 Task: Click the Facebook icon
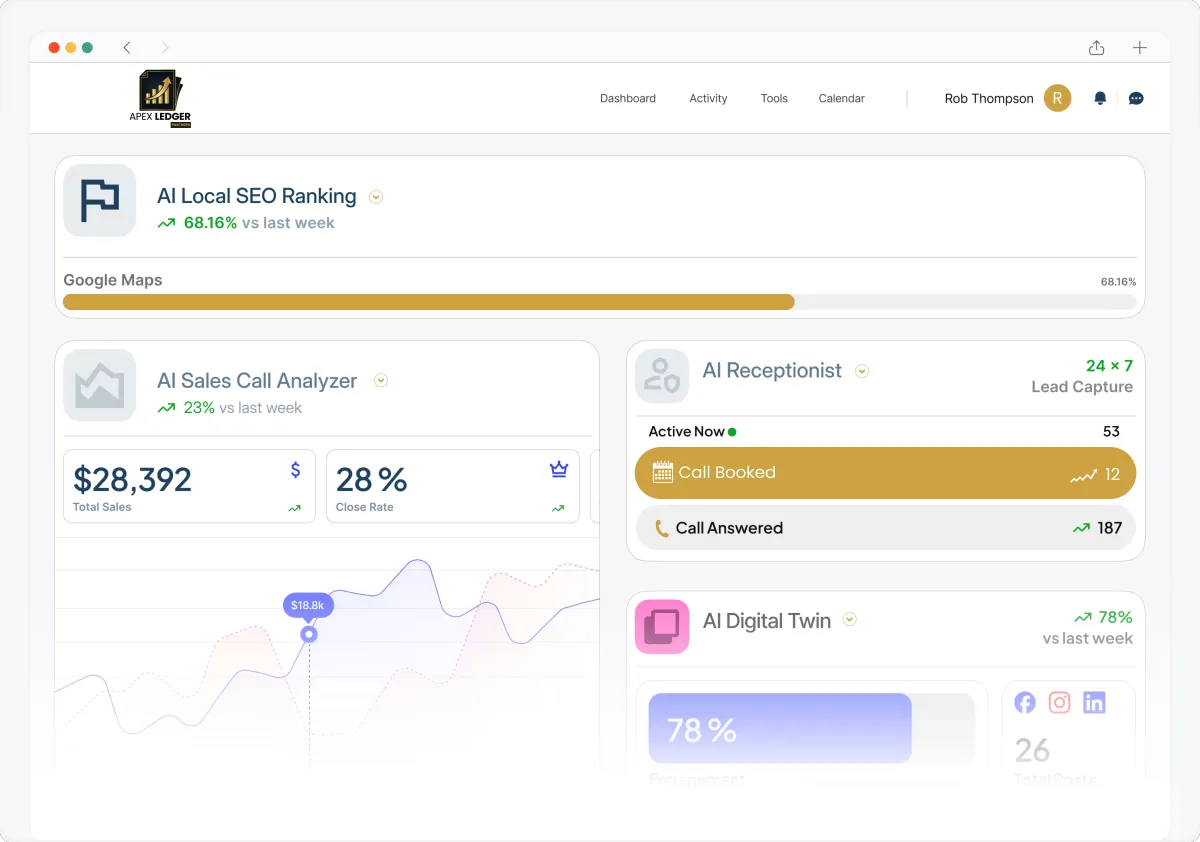[1025, 703]
